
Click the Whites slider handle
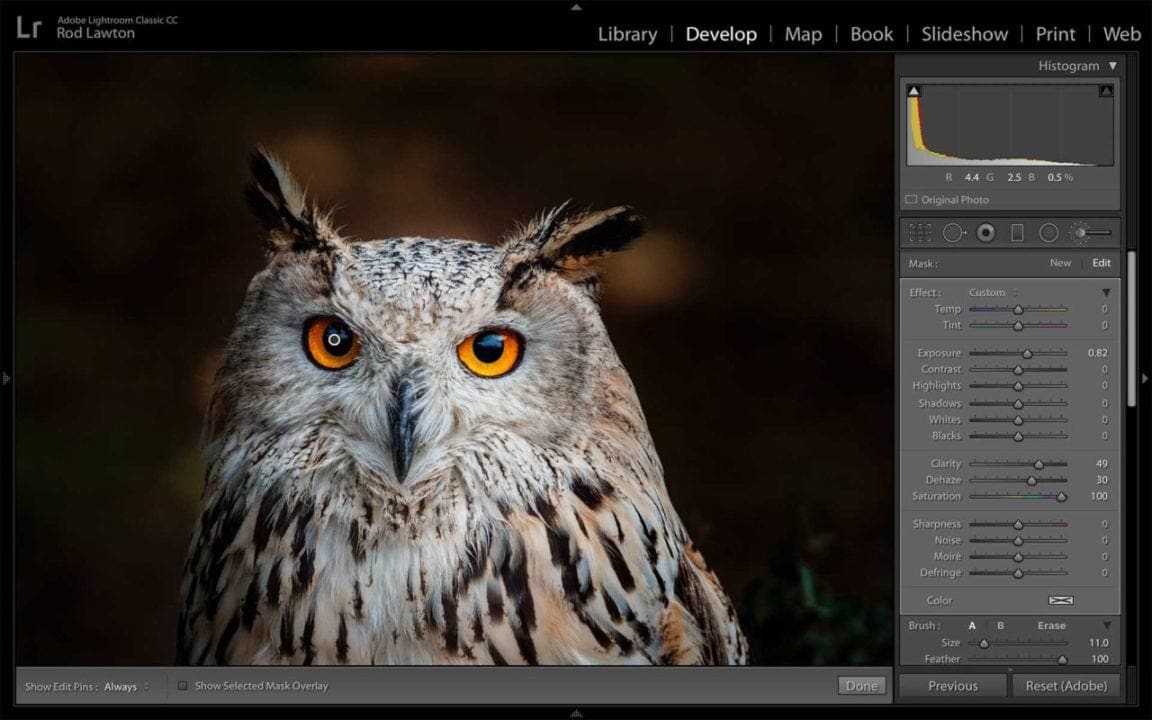coord(1018,420)
